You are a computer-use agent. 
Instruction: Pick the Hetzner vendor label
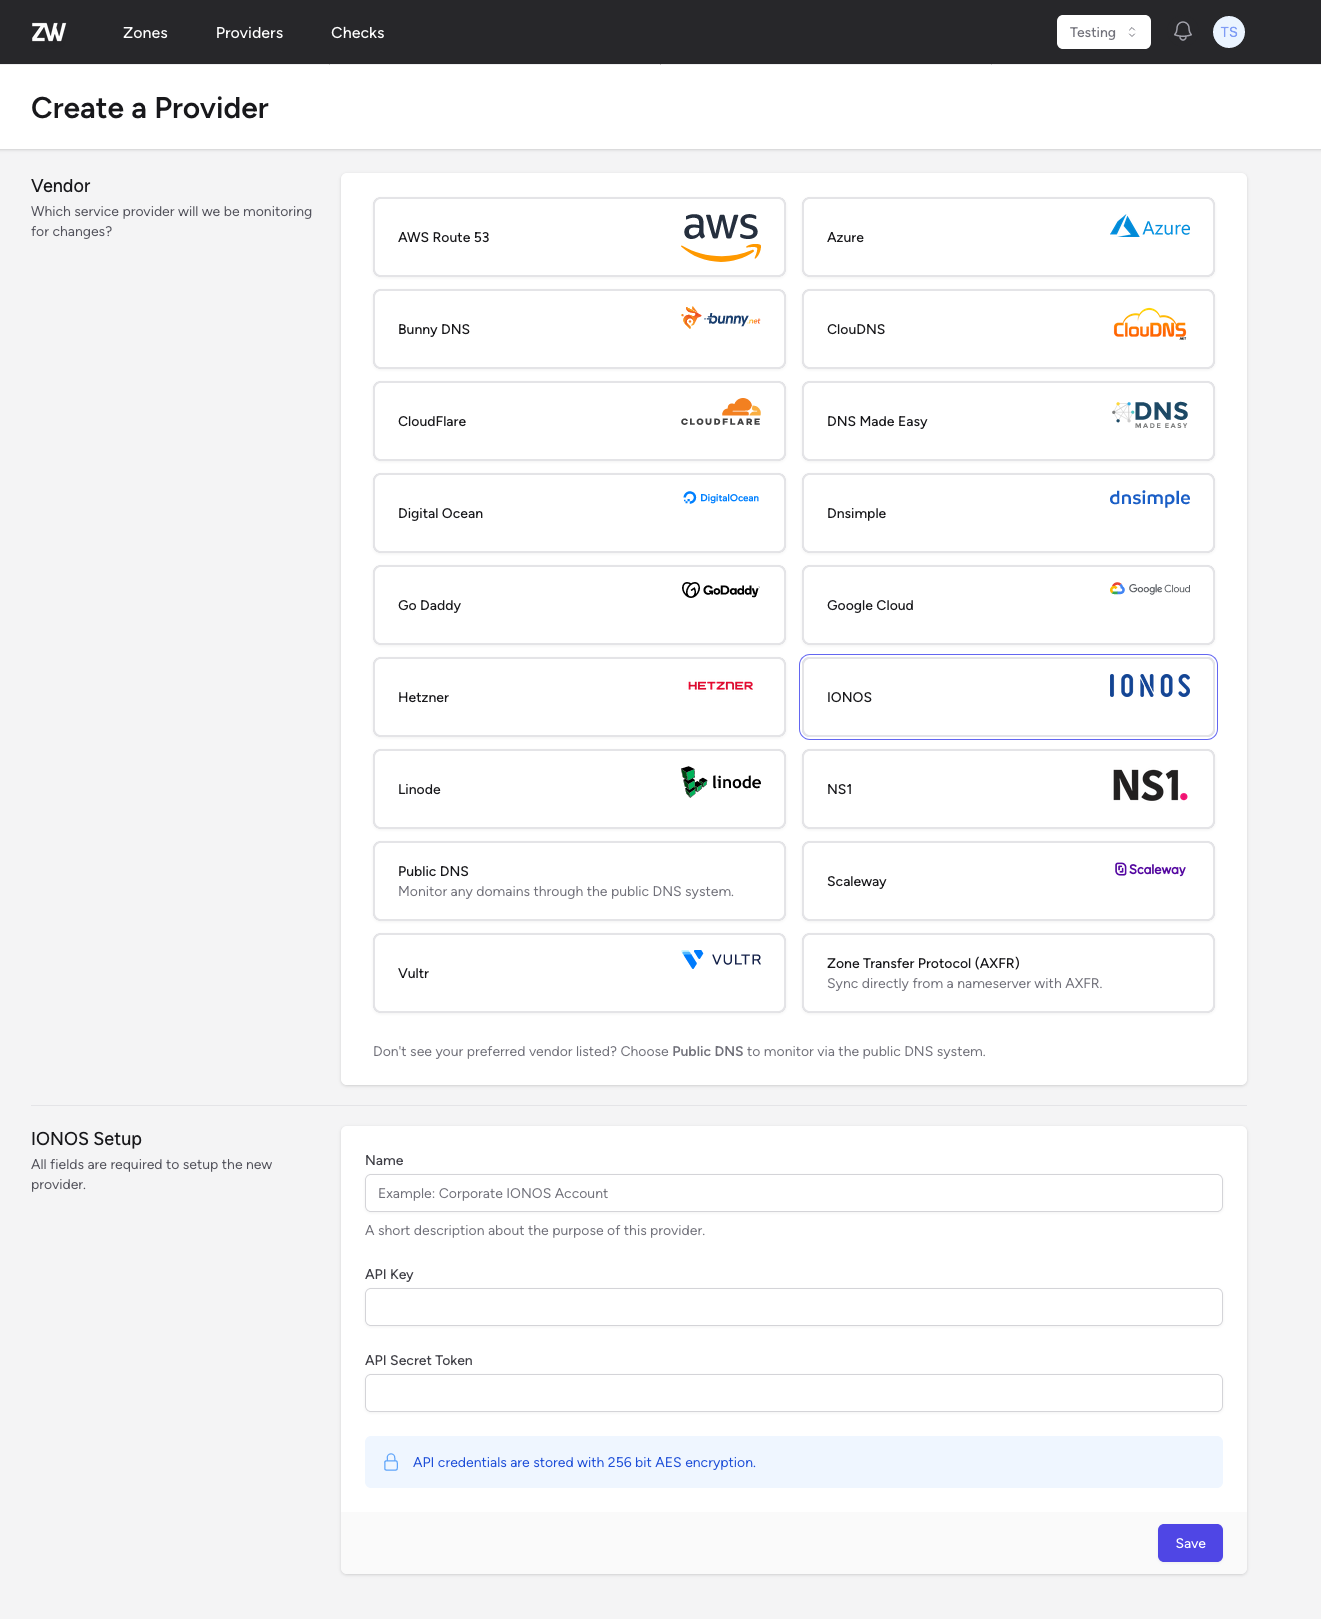423,697
